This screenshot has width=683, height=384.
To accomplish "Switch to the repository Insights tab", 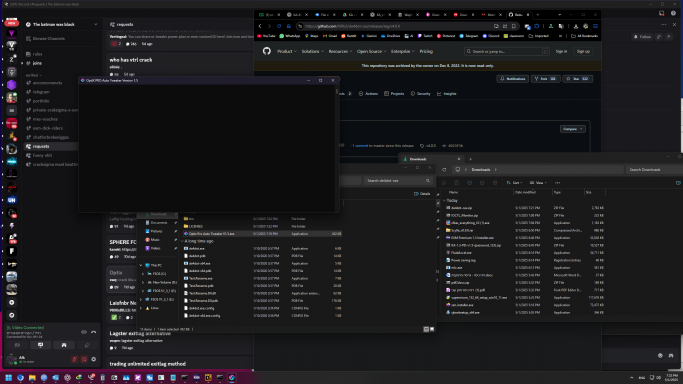I will tap(447, 94).
